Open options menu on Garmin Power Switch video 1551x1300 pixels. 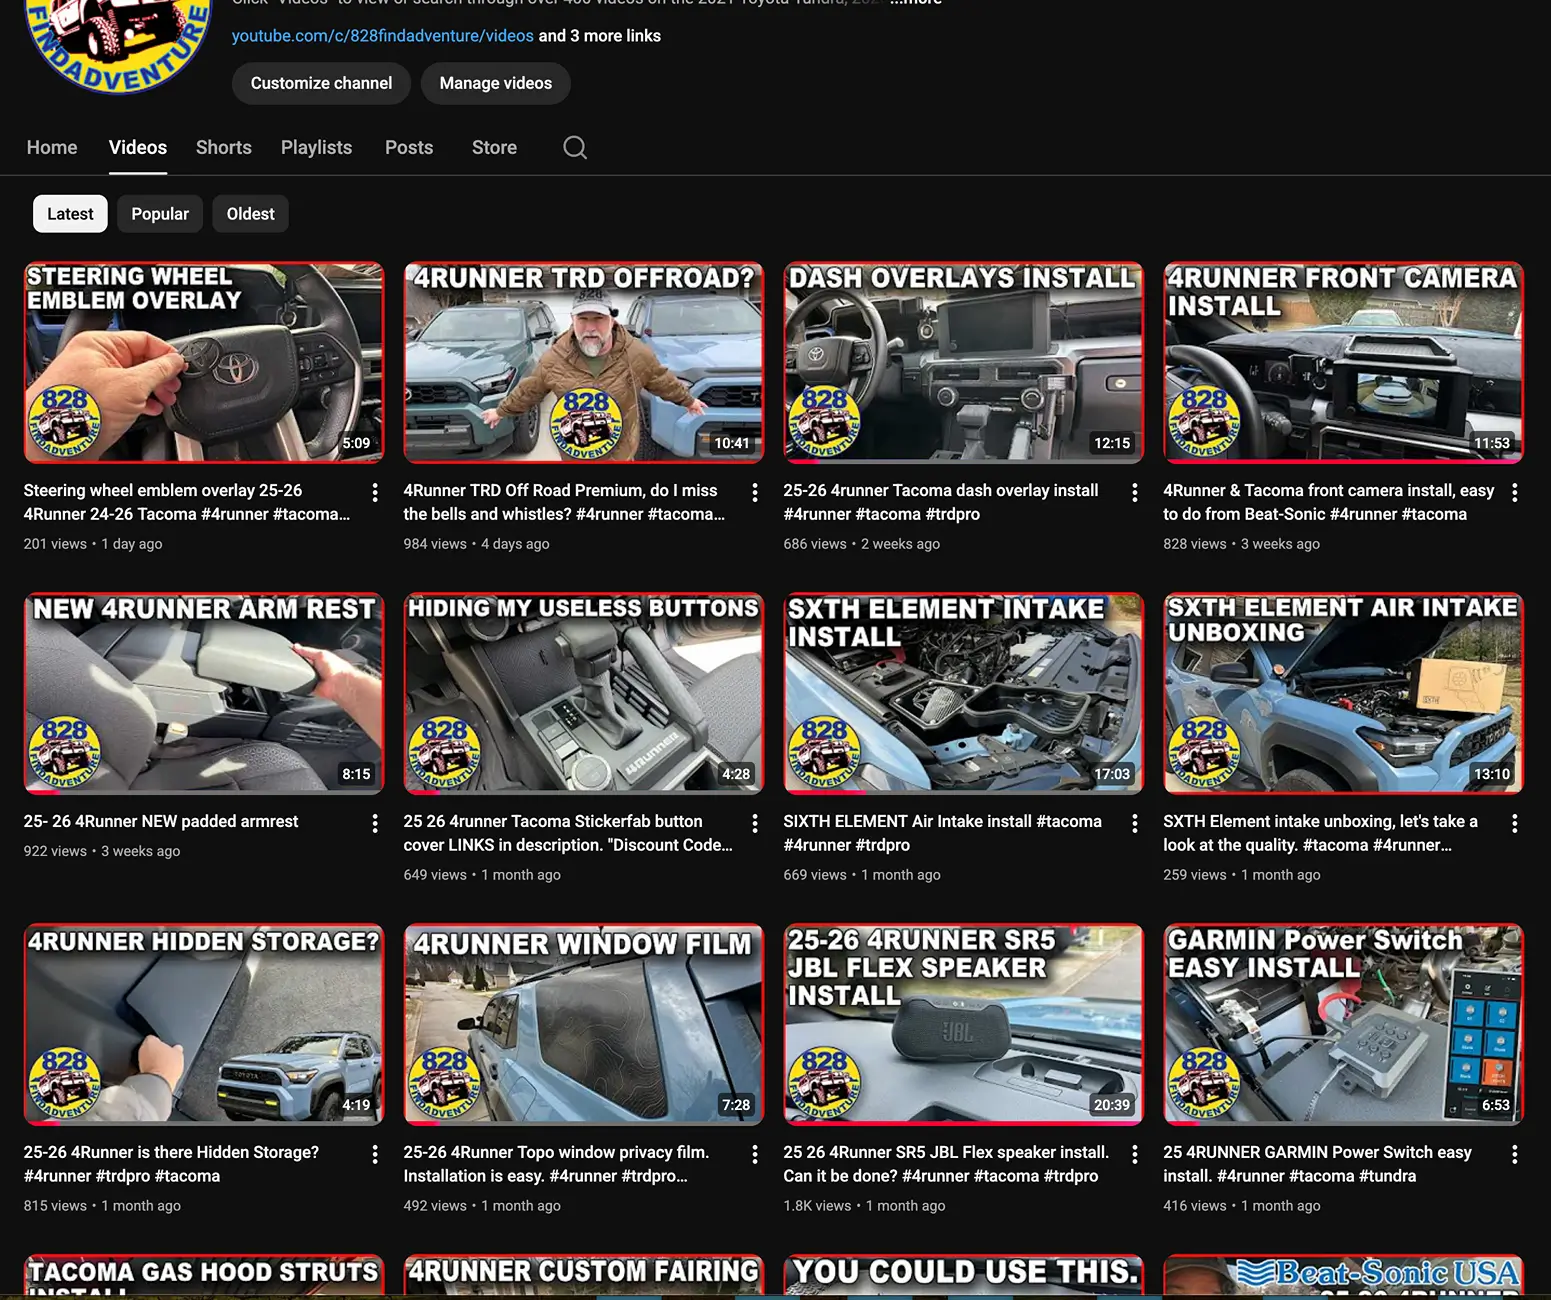tap(1514, 1154)
